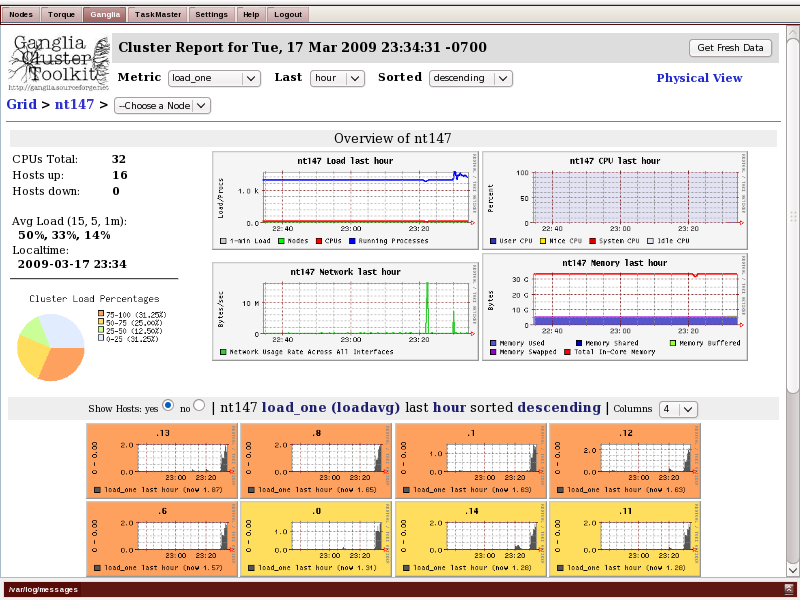Follow the nt147 breadcrumb link
The height and width of the screenshot is (600, 800).
[74, 104]
